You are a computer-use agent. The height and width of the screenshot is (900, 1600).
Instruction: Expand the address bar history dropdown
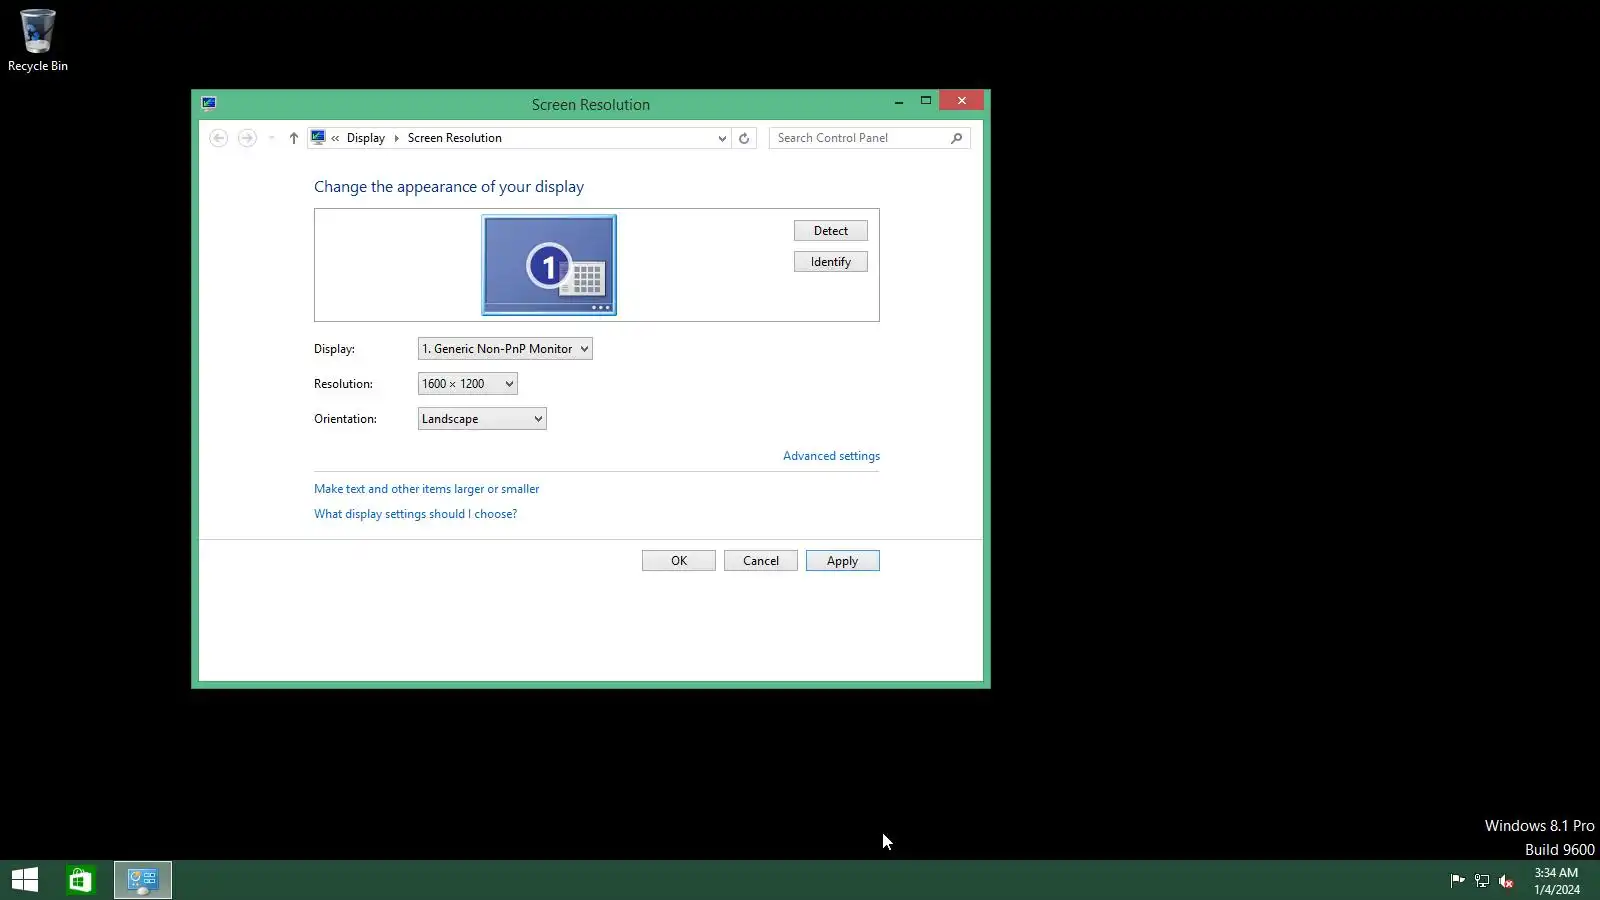tap(722, 138)
